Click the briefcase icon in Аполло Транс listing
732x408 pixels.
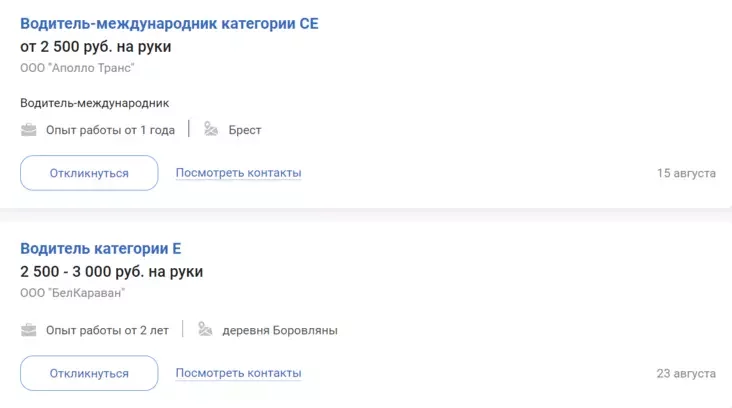pos(29,130)
